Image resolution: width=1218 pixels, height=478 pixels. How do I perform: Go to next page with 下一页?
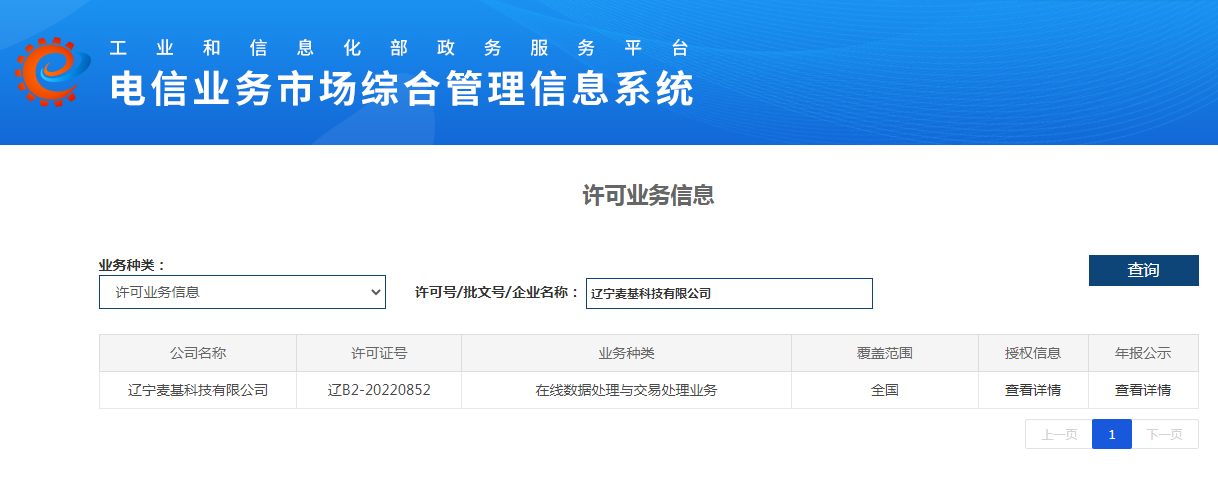pos(1164,434)
